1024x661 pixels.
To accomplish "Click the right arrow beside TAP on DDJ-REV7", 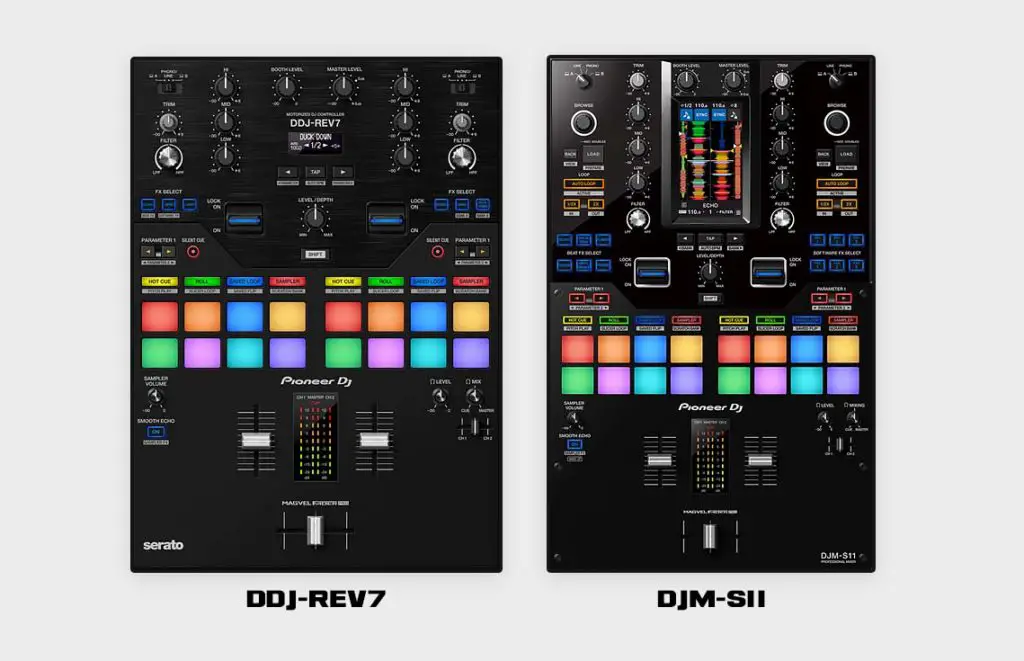I will pos(344,172).
